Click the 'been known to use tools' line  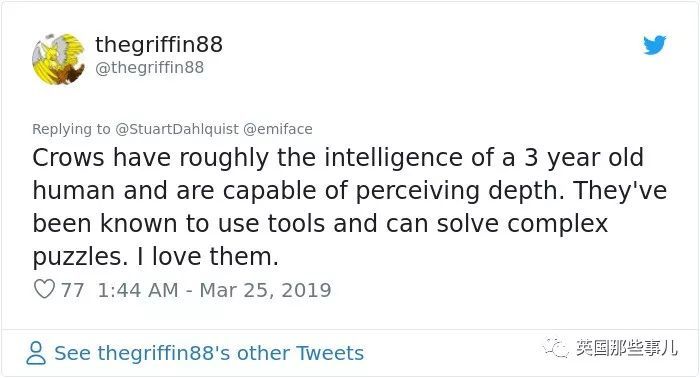point(320,223)
